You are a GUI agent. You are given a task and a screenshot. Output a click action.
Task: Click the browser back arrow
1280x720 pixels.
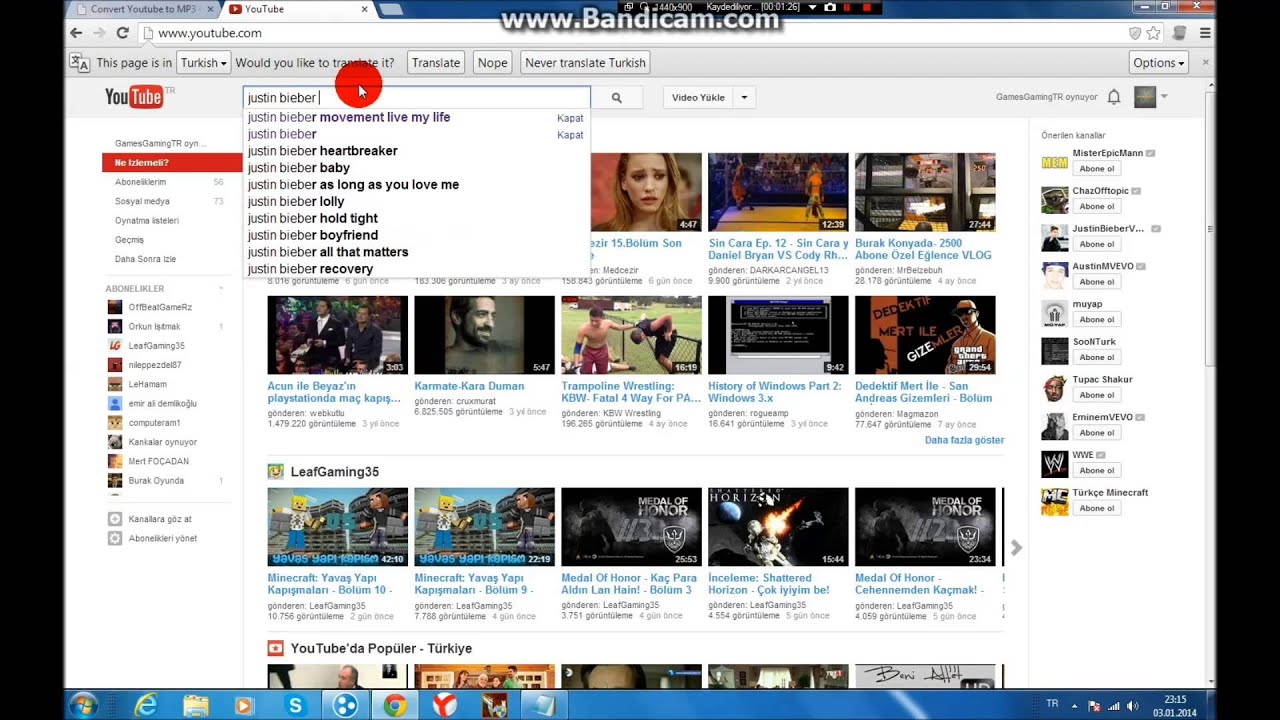[76, 33]
